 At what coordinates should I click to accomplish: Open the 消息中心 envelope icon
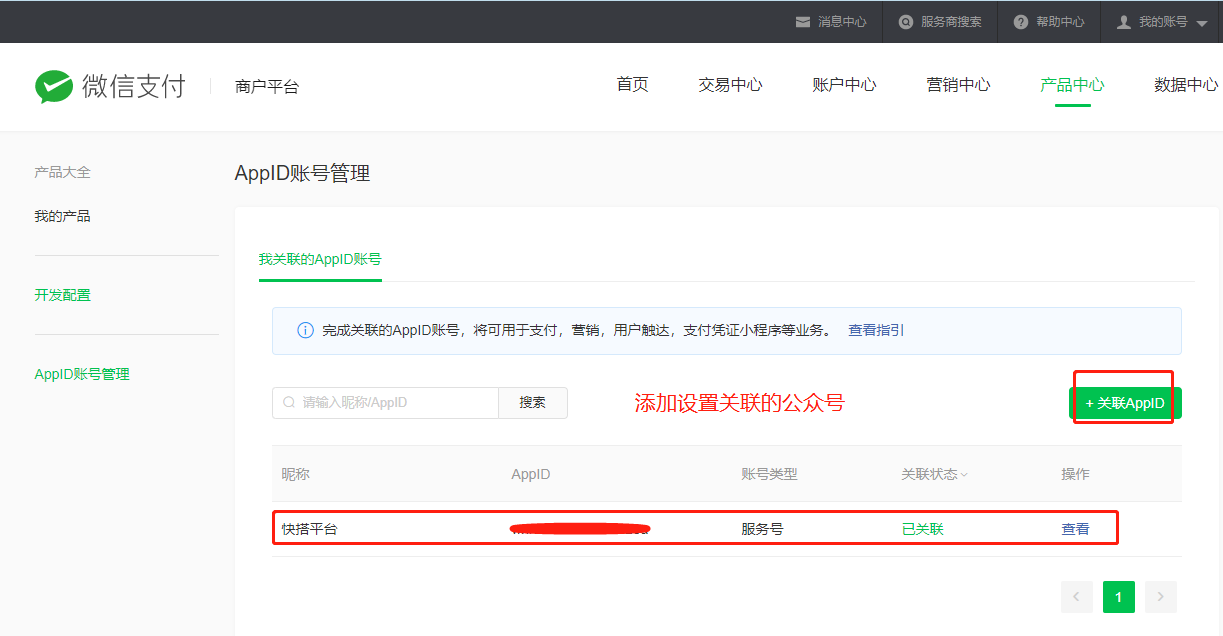802,22
